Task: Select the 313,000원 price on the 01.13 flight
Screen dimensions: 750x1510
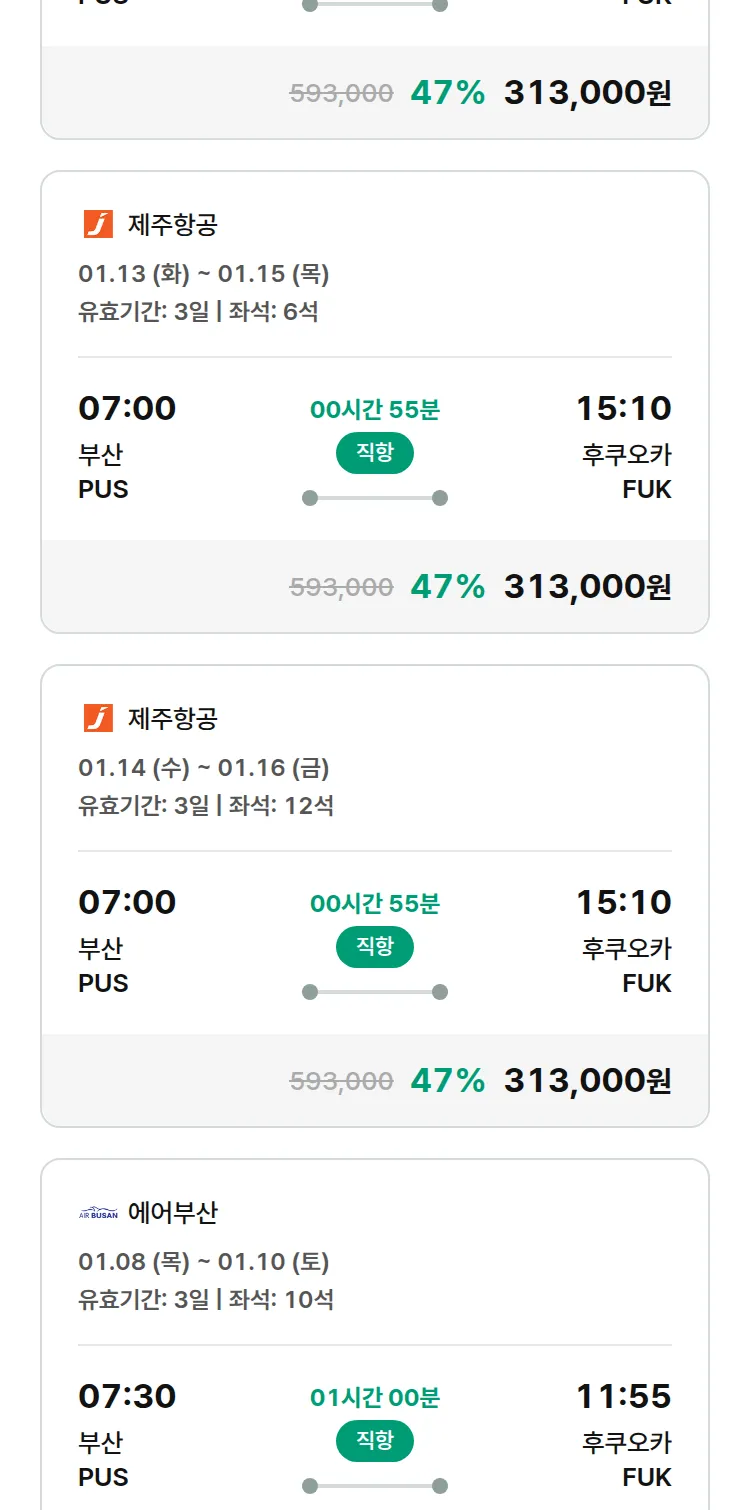Action: 587,586
